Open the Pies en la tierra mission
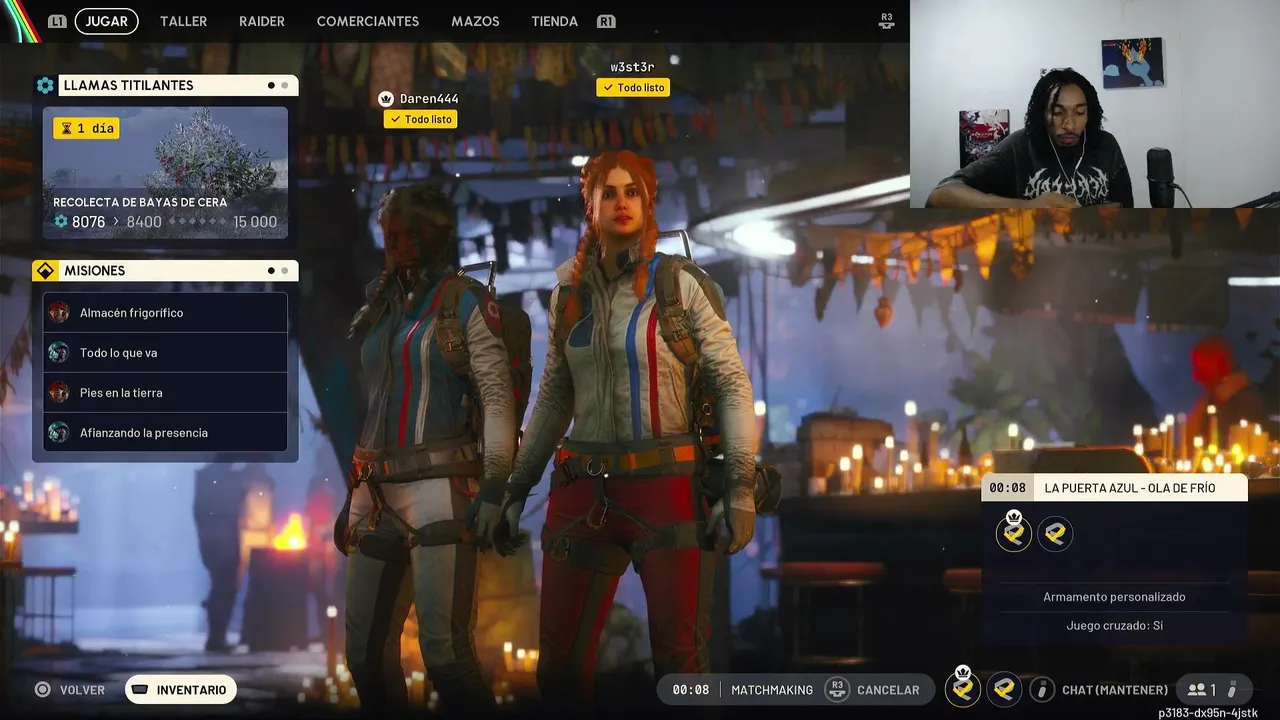The image size is (1280, 720). click(165, 393)
